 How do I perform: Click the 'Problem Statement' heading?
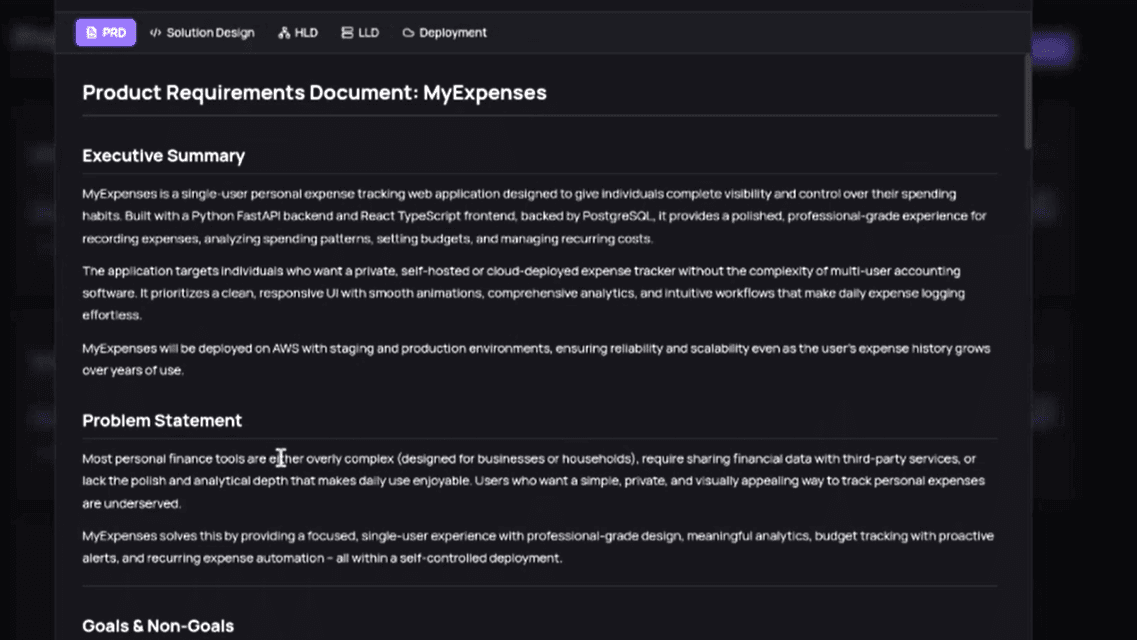point(162,420)
